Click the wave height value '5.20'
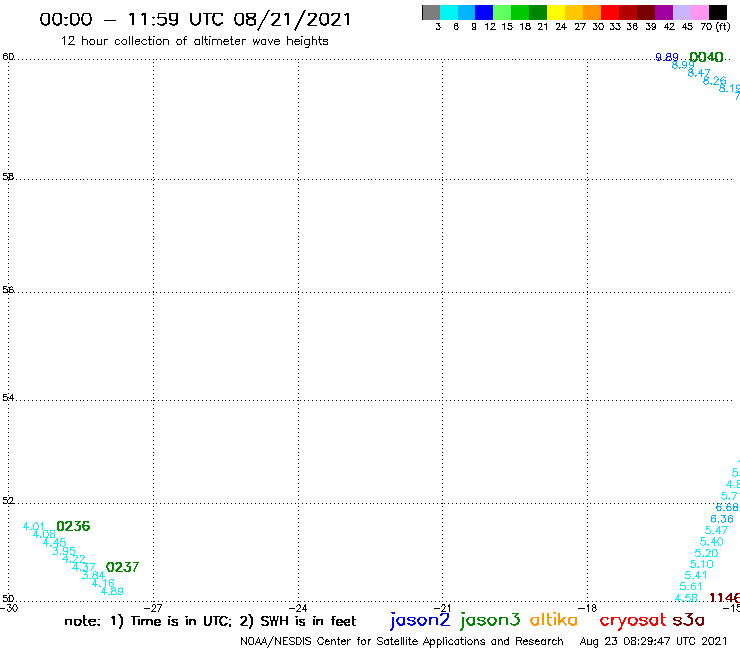The height and width of the screenshot is (650, 740). [x=706, y=553]
